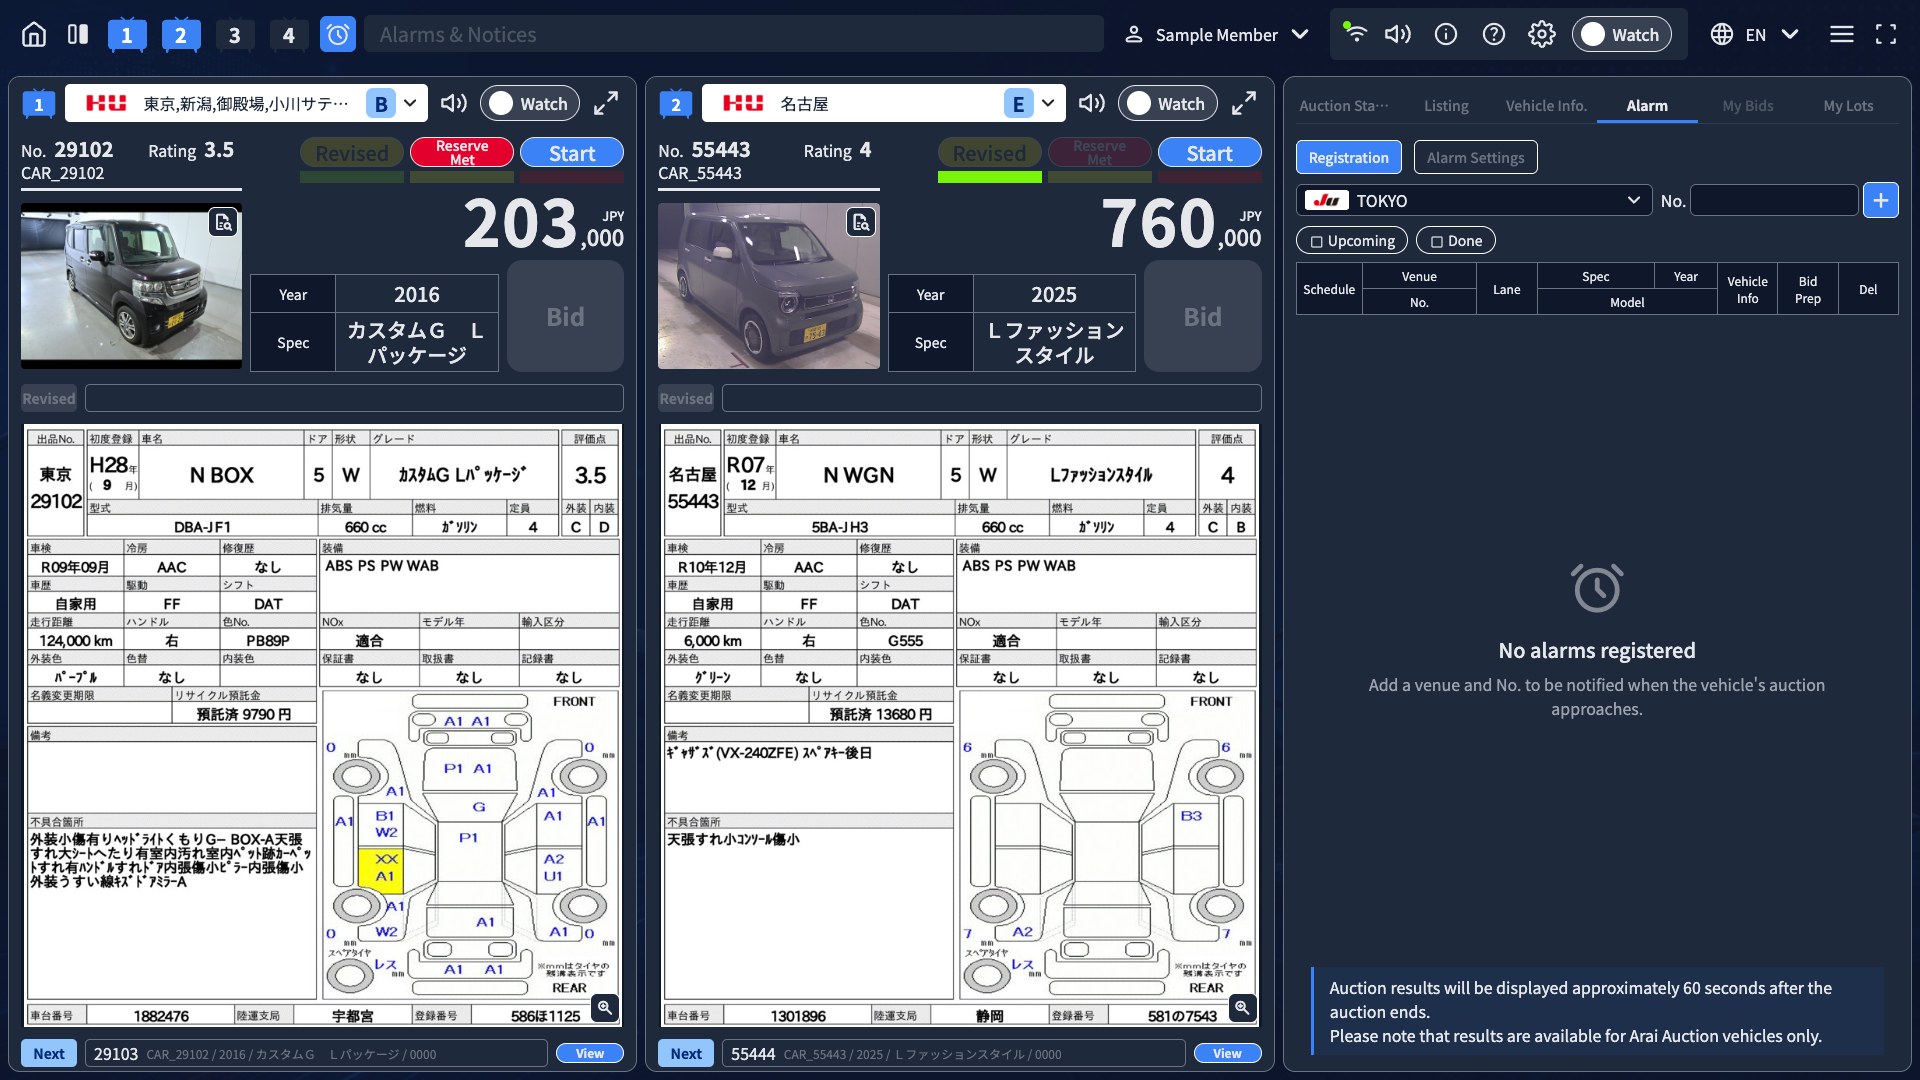Screen dimensions: 1920x1080
Task: Click Bid button for car 55443
Action: coord(1202,316)
